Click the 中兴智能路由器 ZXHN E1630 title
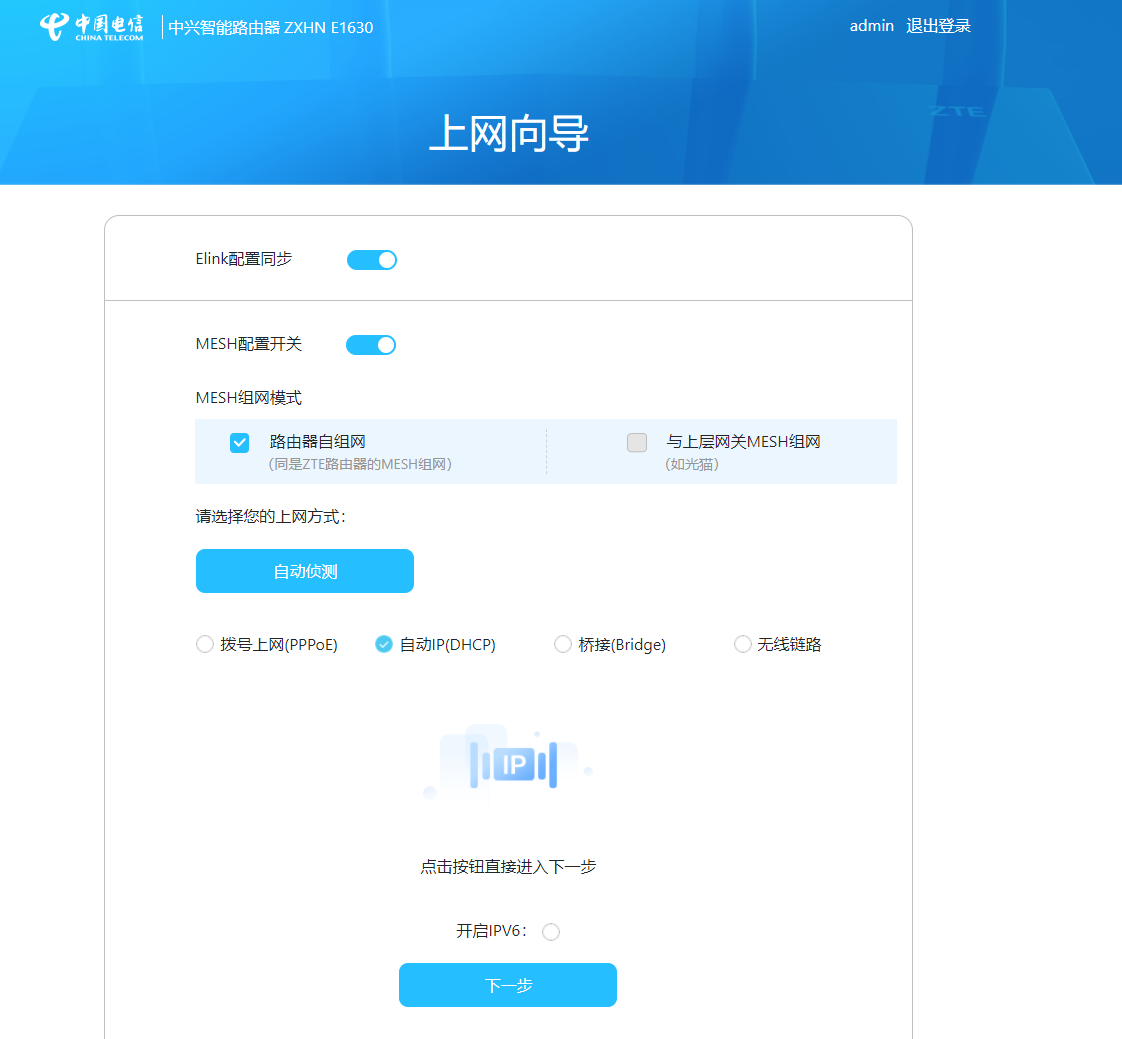 click(270, 27)
